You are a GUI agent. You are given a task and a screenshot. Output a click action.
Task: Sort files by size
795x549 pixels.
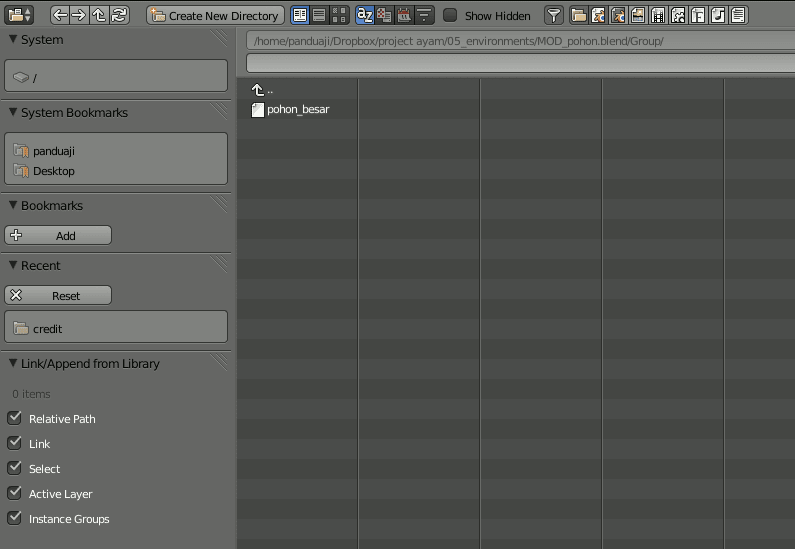click(x=424, y=15)
